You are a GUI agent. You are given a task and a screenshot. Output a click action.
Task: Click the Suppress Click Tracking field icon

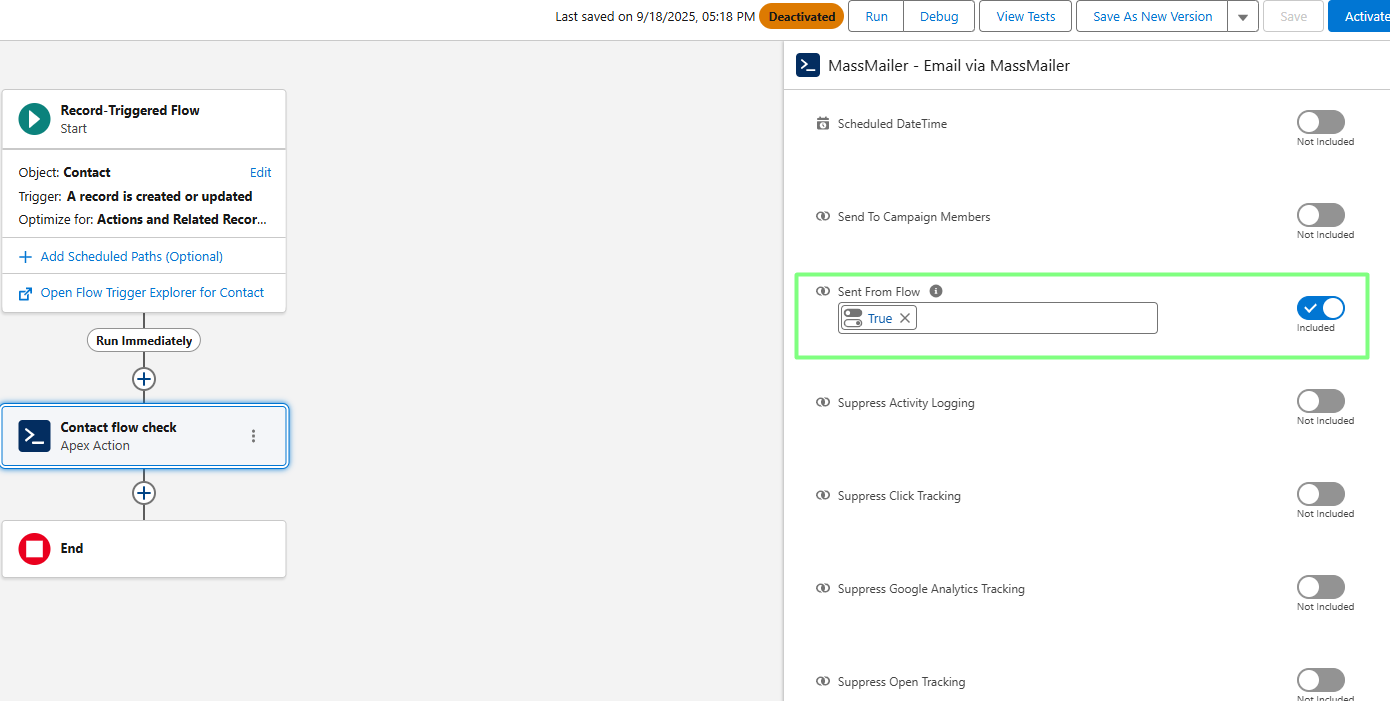pyautogui.click(x=823, y=496)
